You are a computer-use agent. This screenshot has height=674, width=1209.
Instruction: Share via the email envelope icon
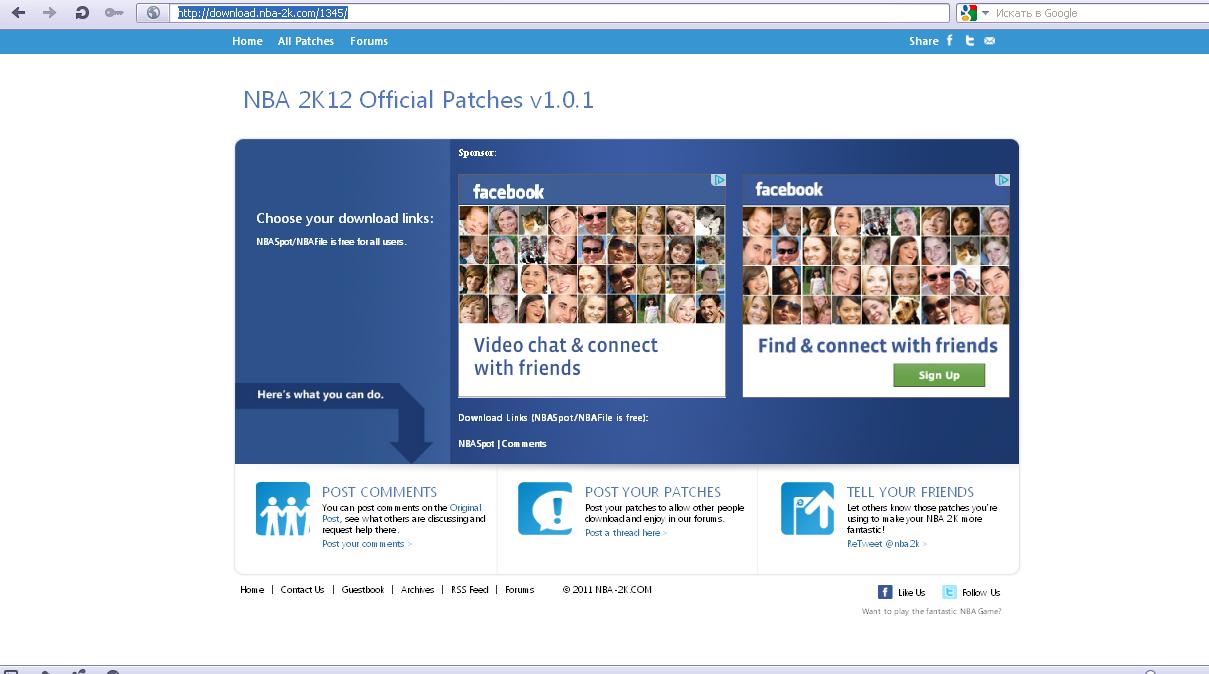(x=989, y=41)
